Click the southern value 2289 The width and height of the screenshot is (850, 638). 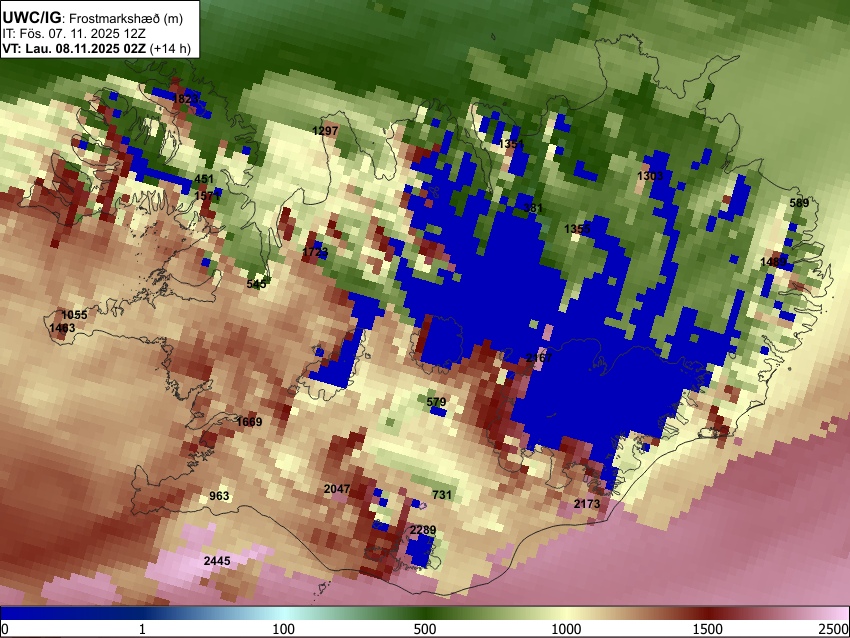coord(423,530)
